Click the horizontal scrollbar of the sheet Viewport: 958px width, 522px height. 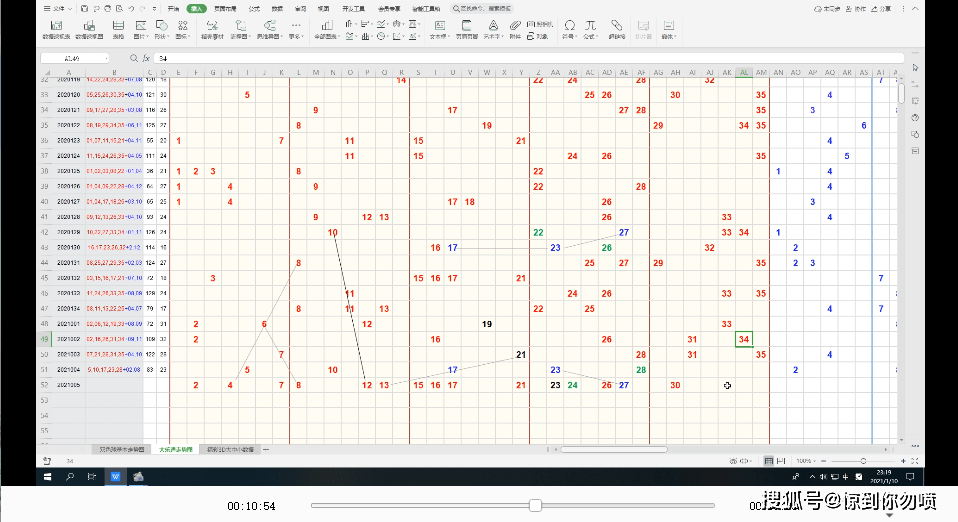pos(614,449)
